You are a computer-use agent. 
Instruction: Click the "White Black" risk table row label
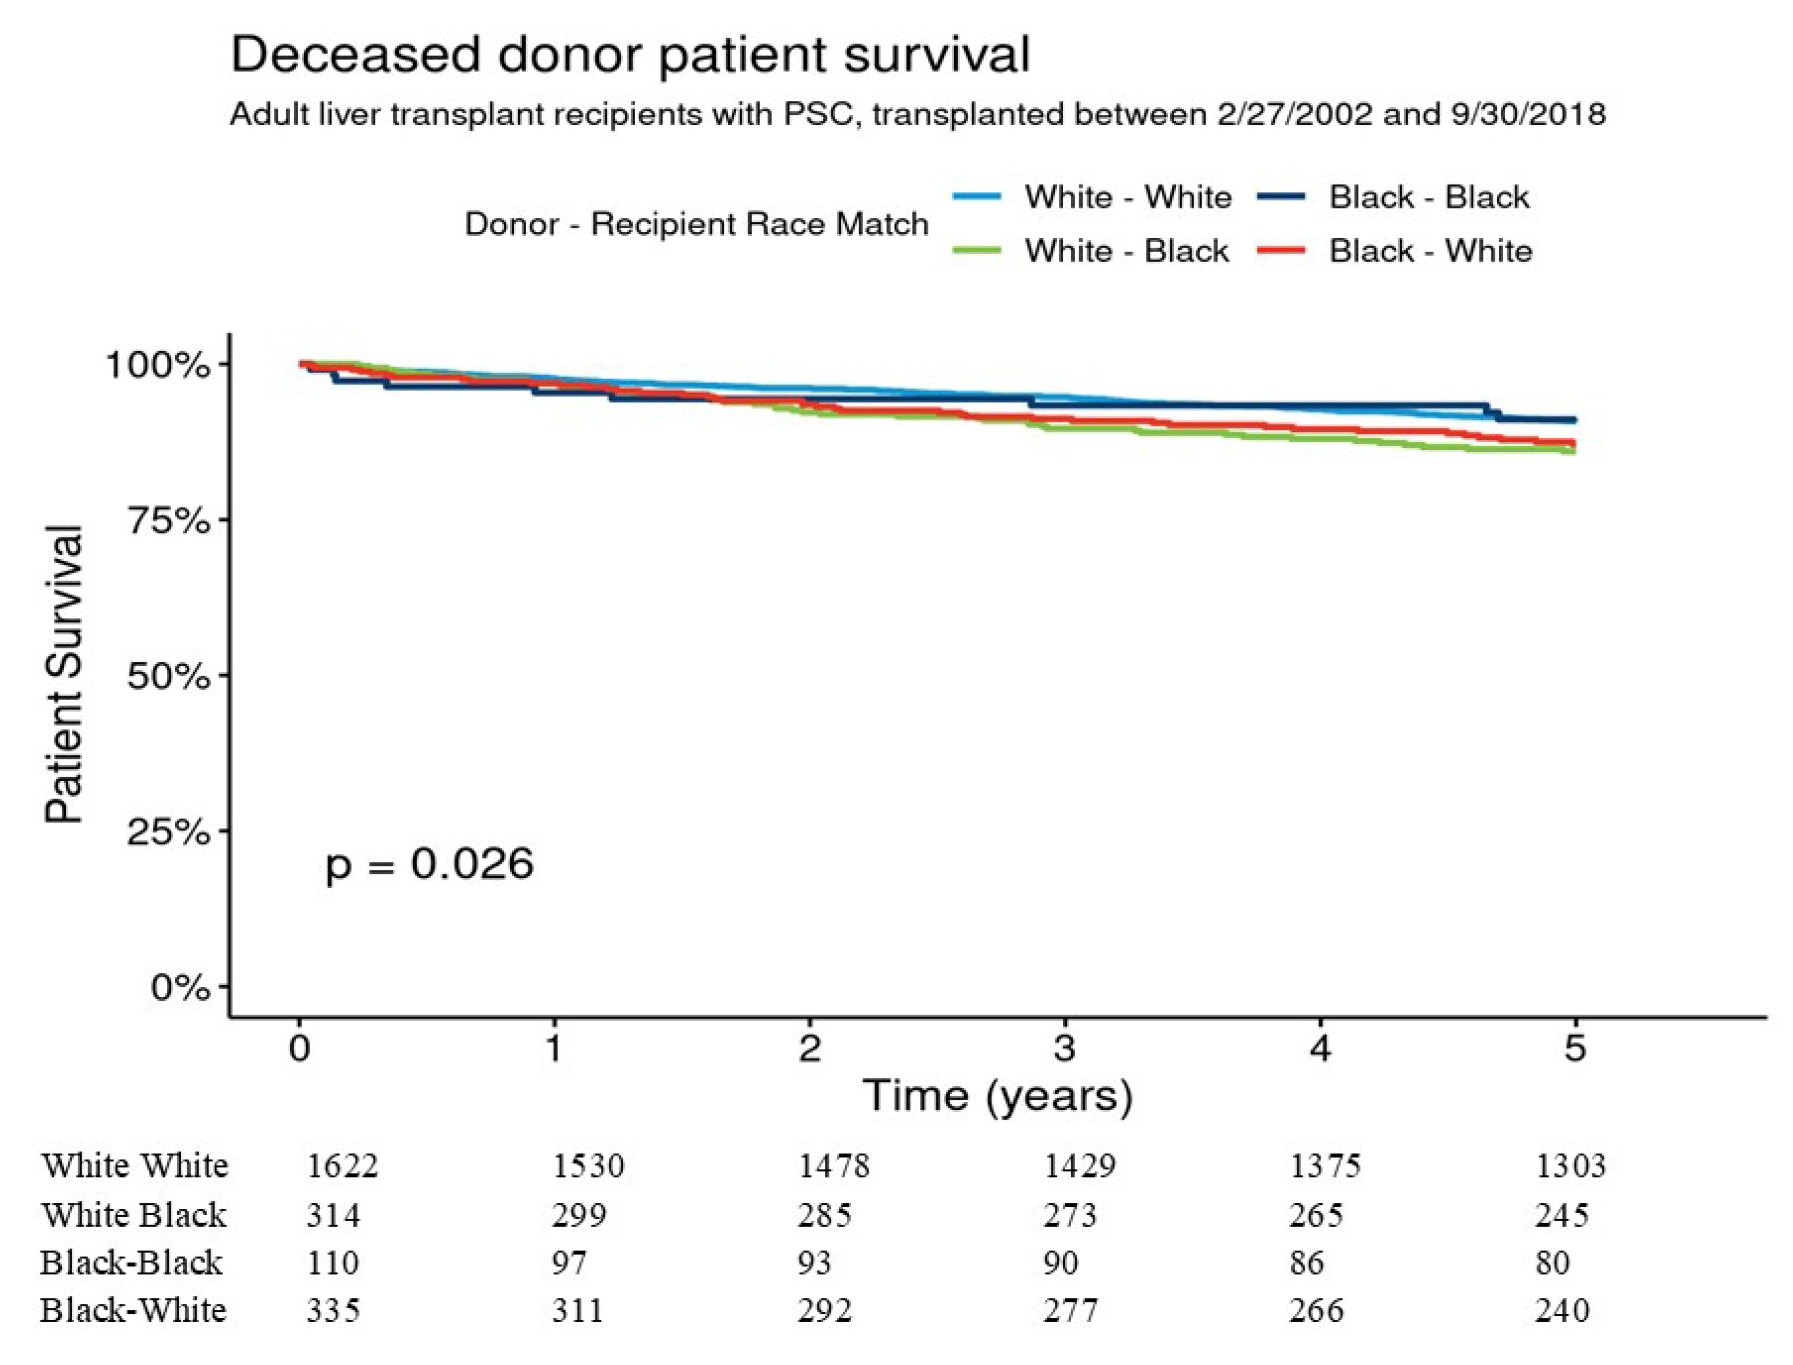[x=133, y=1215]
